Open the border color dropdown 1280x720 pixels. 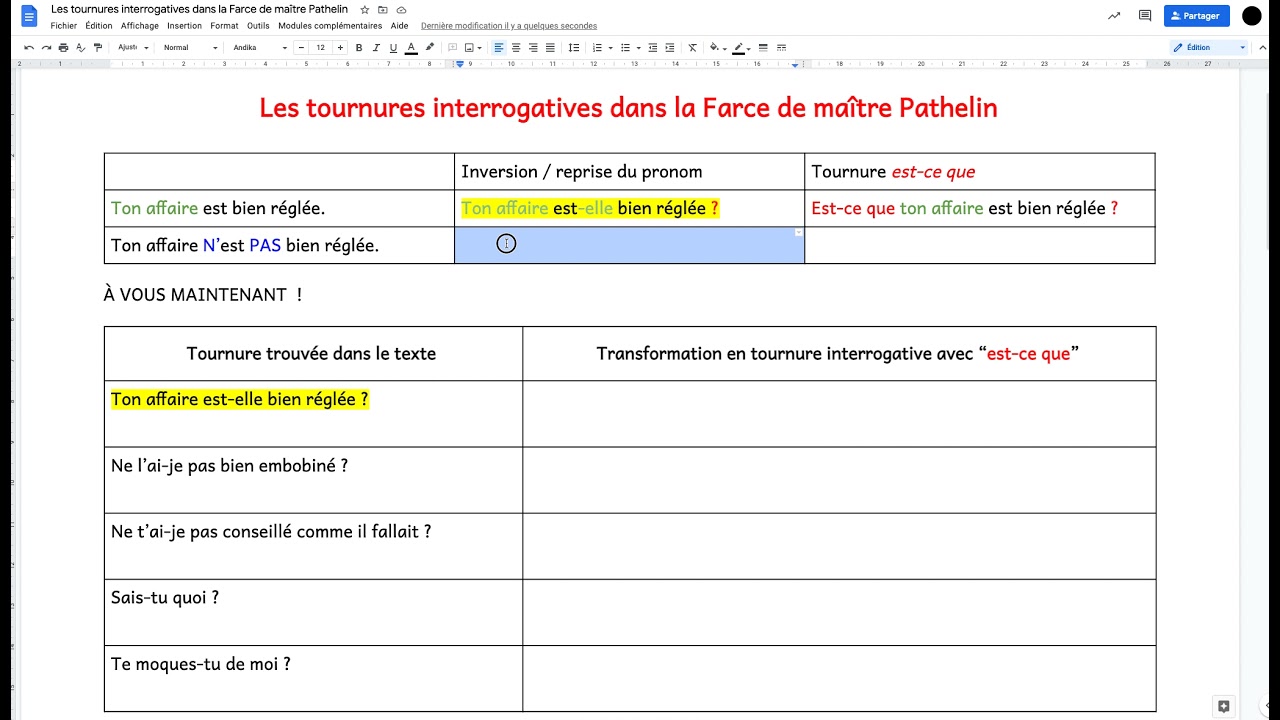(741, 47)
